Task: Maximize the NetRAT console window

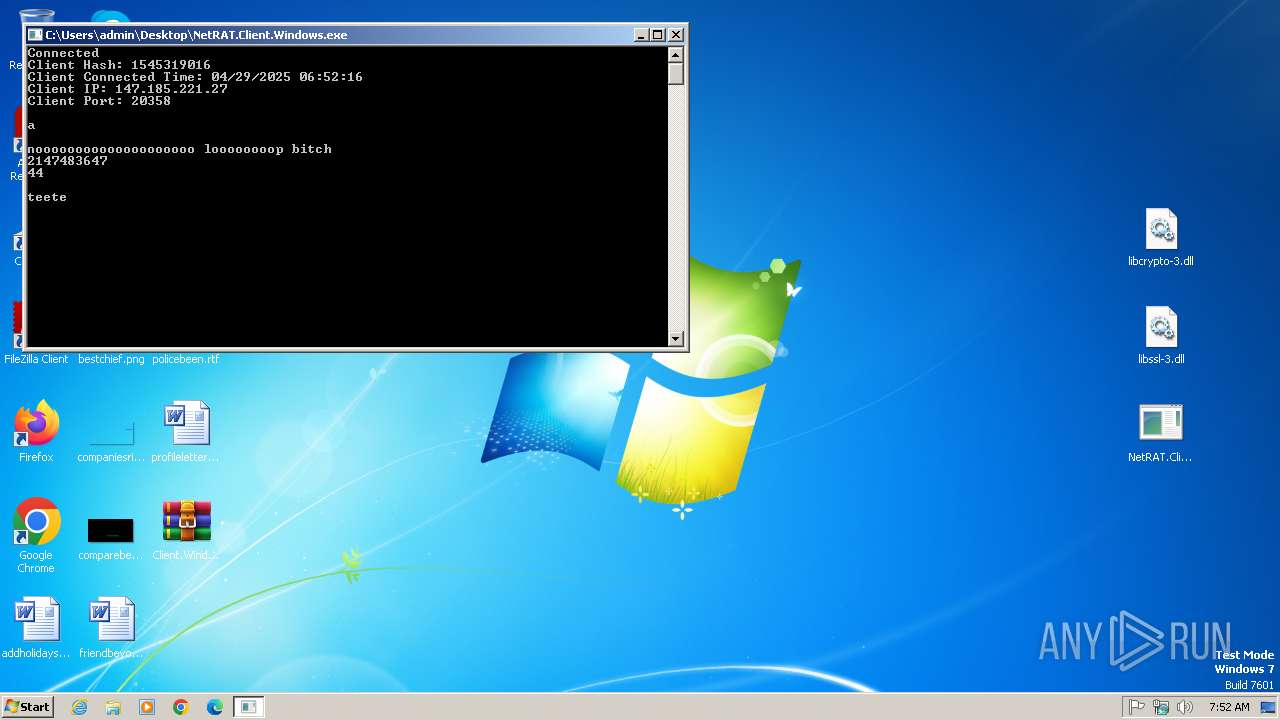Action: [x=657, y=34]
